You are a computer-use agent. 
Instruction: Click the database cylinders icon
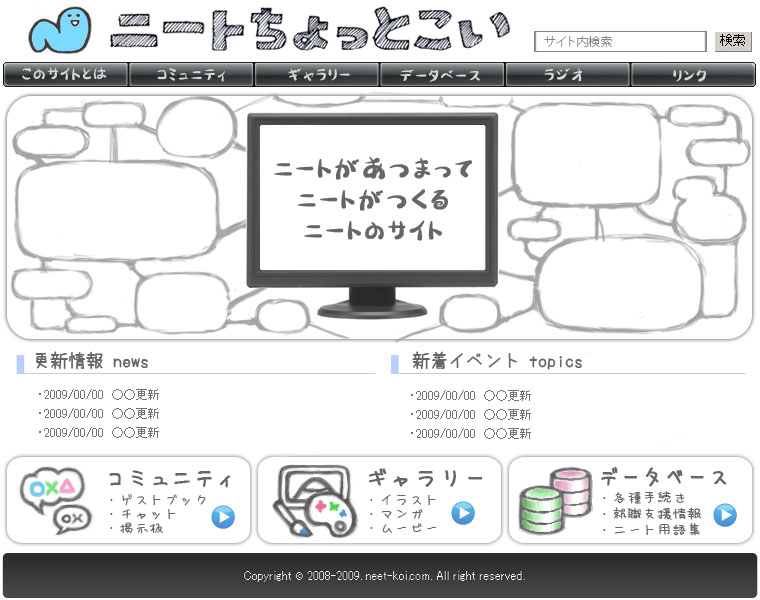(555, 500)
